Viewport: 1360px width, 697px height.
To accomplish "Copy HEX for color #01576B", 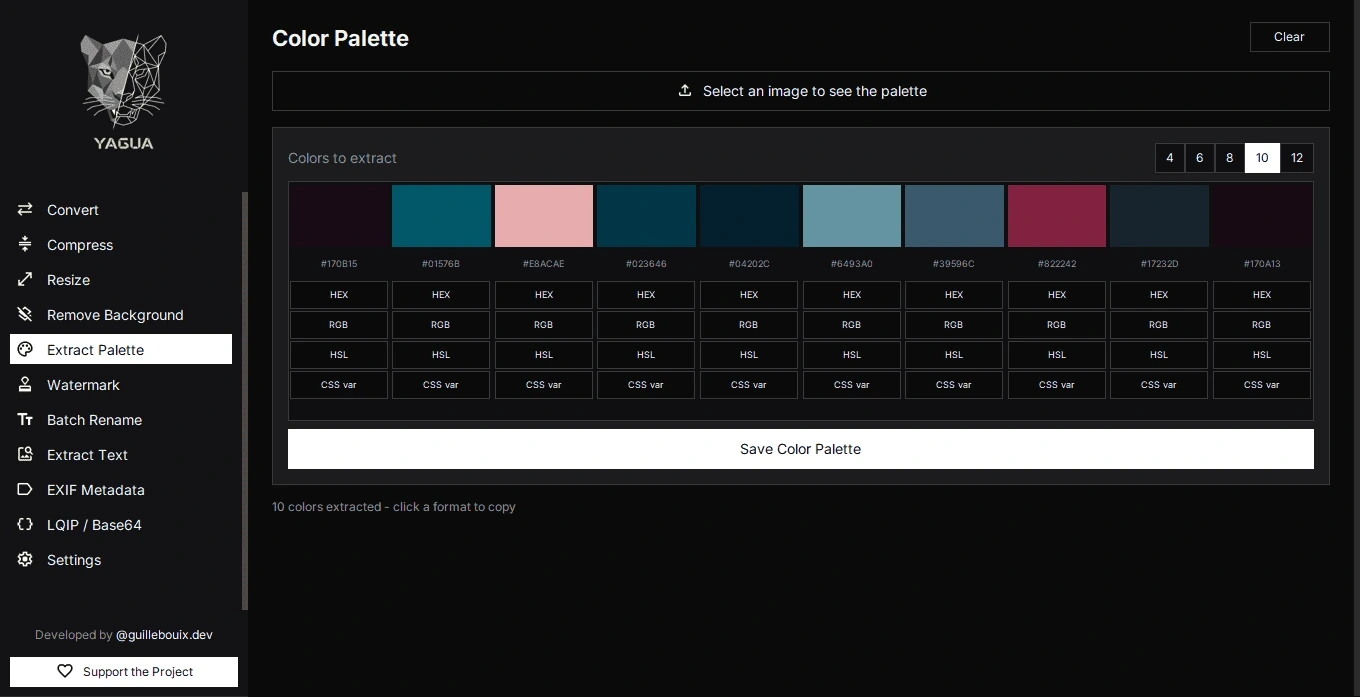I will tap(441, 295).
